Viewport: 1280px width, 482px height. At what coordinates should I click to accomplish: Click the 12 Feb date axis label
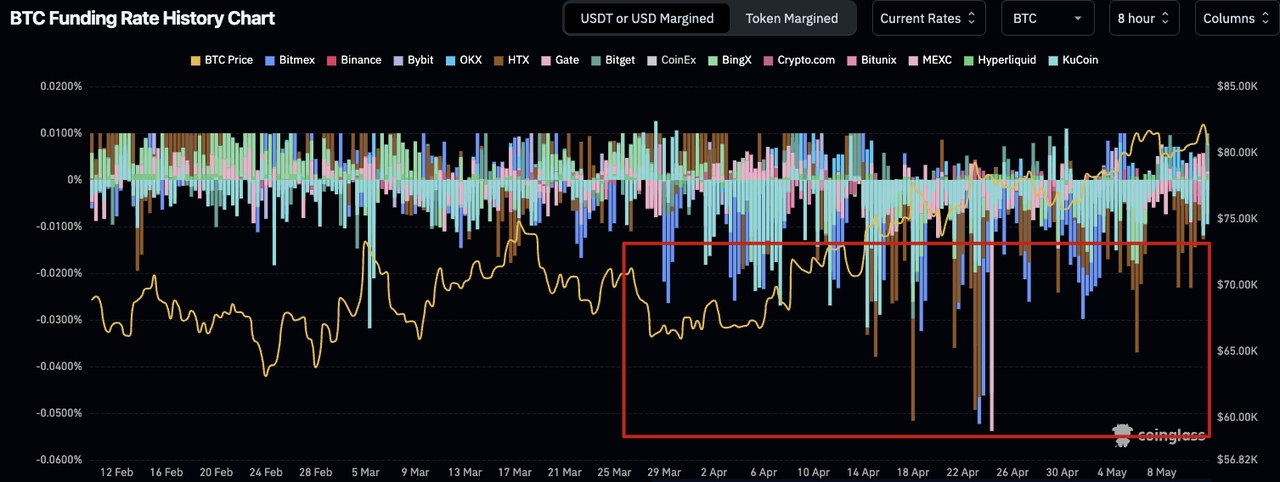(x=116, y=472)
